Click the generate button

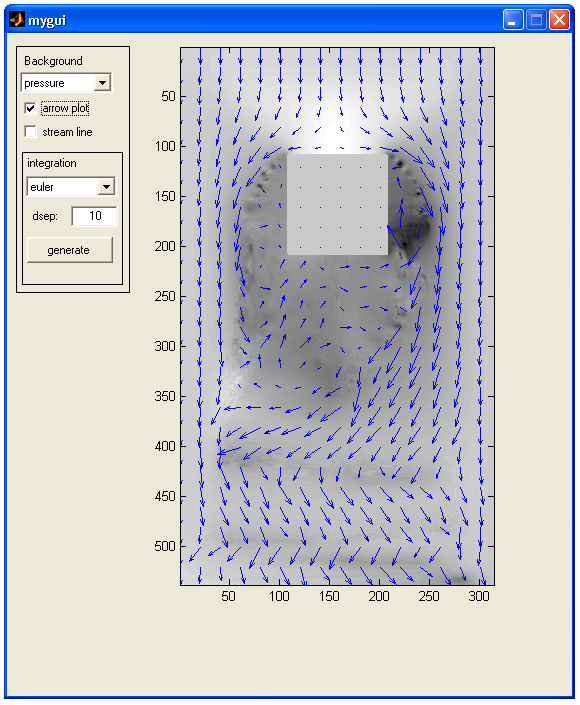point(70,250)
